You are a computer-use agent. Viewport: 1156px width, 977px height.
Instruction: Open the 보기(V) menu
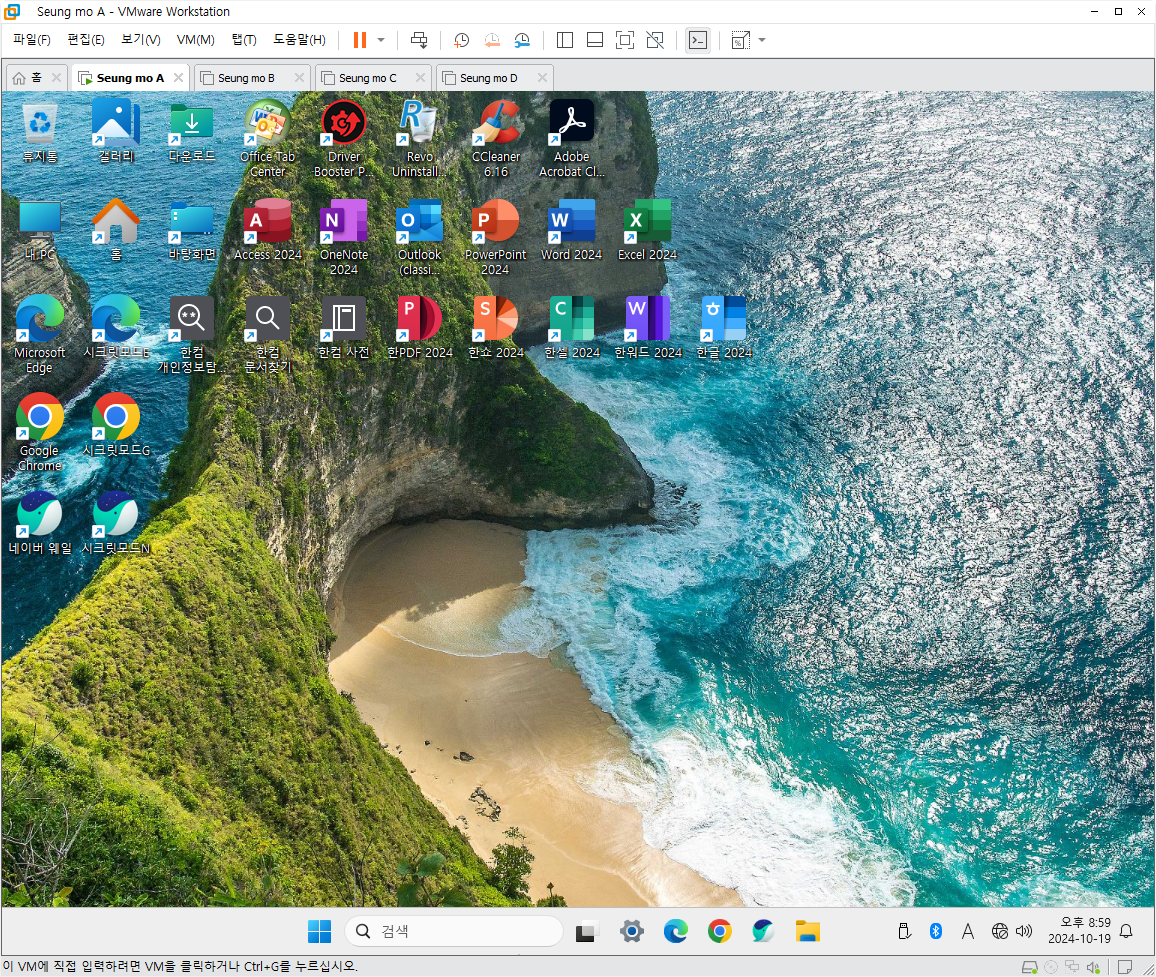tap(141, 40)
